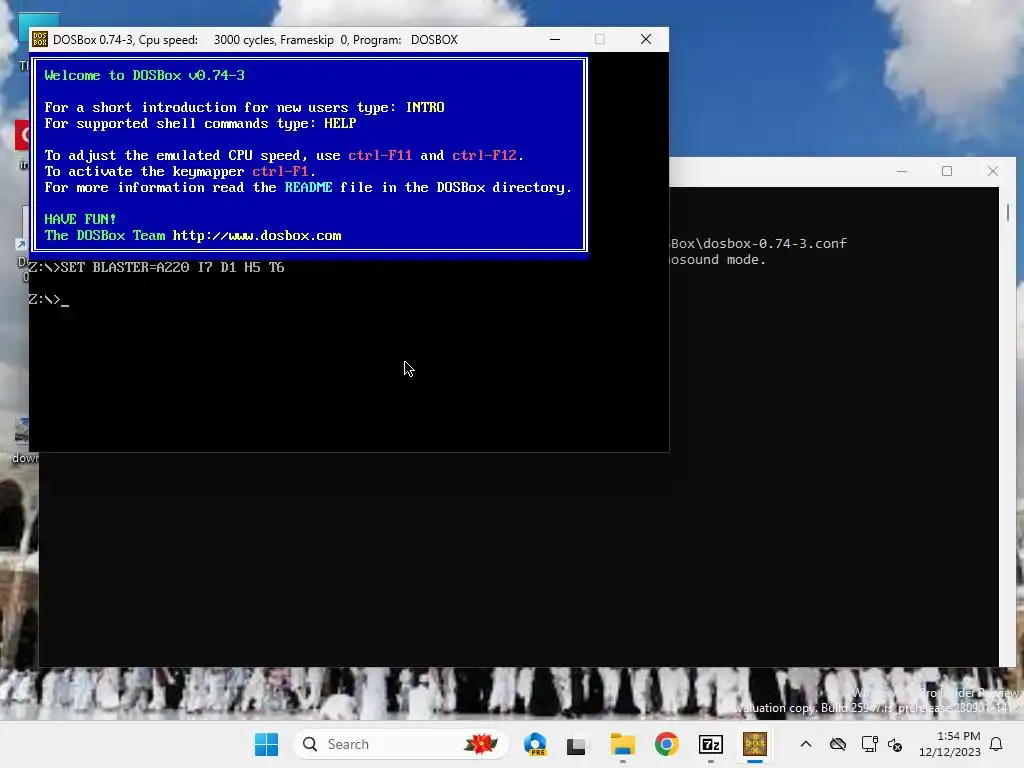Screen dimensions: 1024x768
Task: Click the http://www.dosbox.com text
Action: [257, 236]
